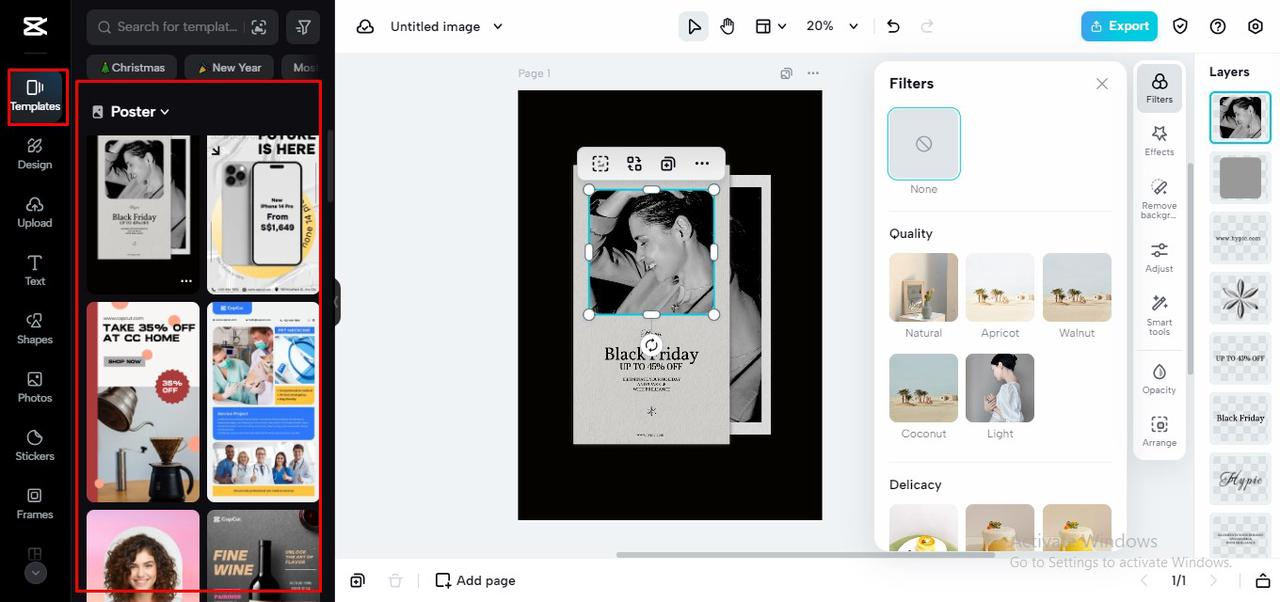Select the pointer select tool
1280x602 pixels.
[x=694, y=27]
